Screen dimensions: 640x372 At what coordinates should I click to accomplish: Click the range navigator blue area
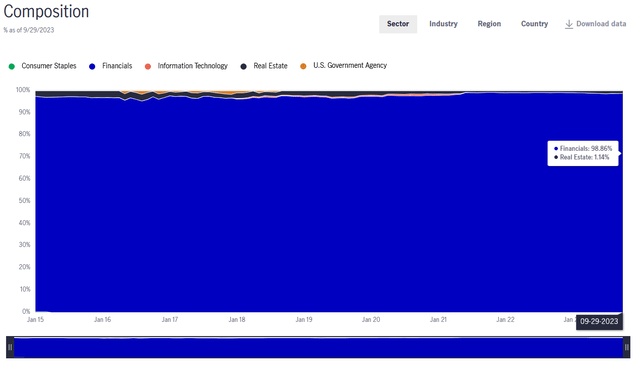point(318,347)
